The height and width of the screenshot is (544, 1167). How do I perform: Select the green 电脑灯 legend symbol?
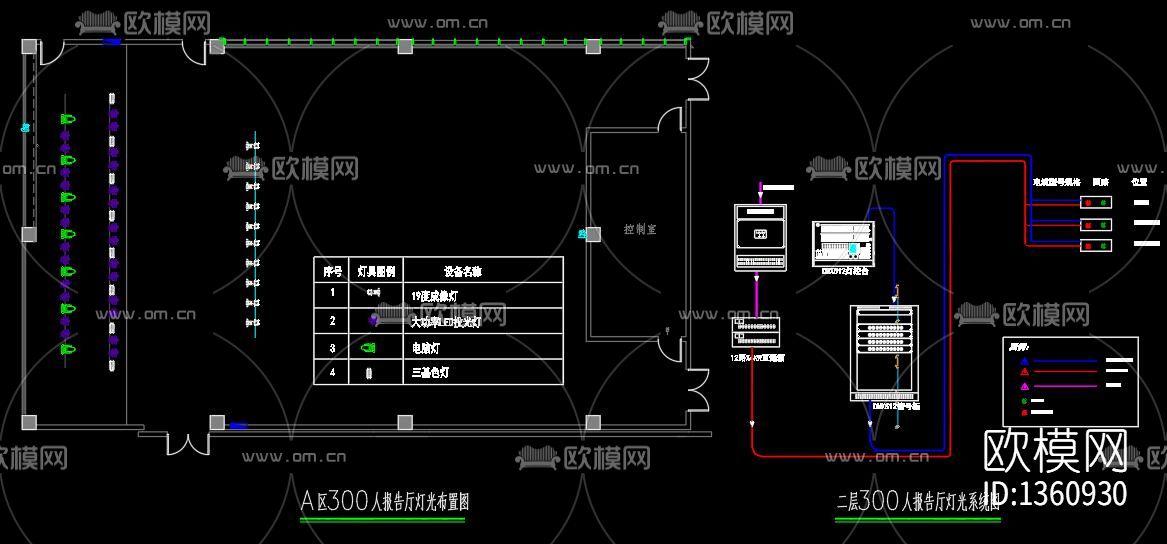point(368,347)
